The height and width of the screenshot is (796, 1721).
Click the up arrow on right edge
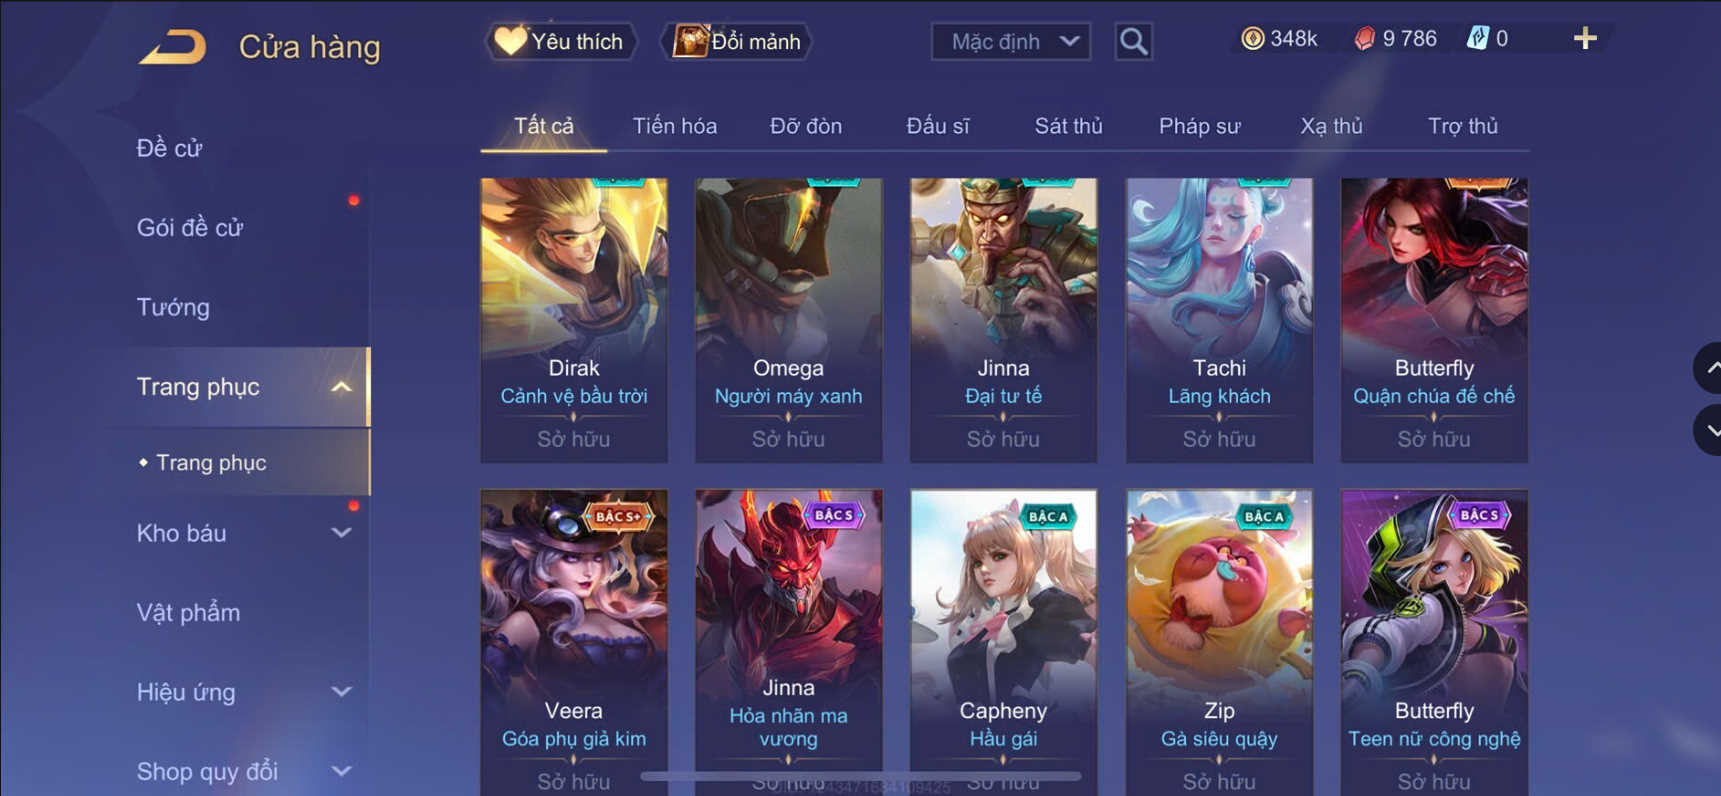pyautogui.click(x=1709, y=368)
